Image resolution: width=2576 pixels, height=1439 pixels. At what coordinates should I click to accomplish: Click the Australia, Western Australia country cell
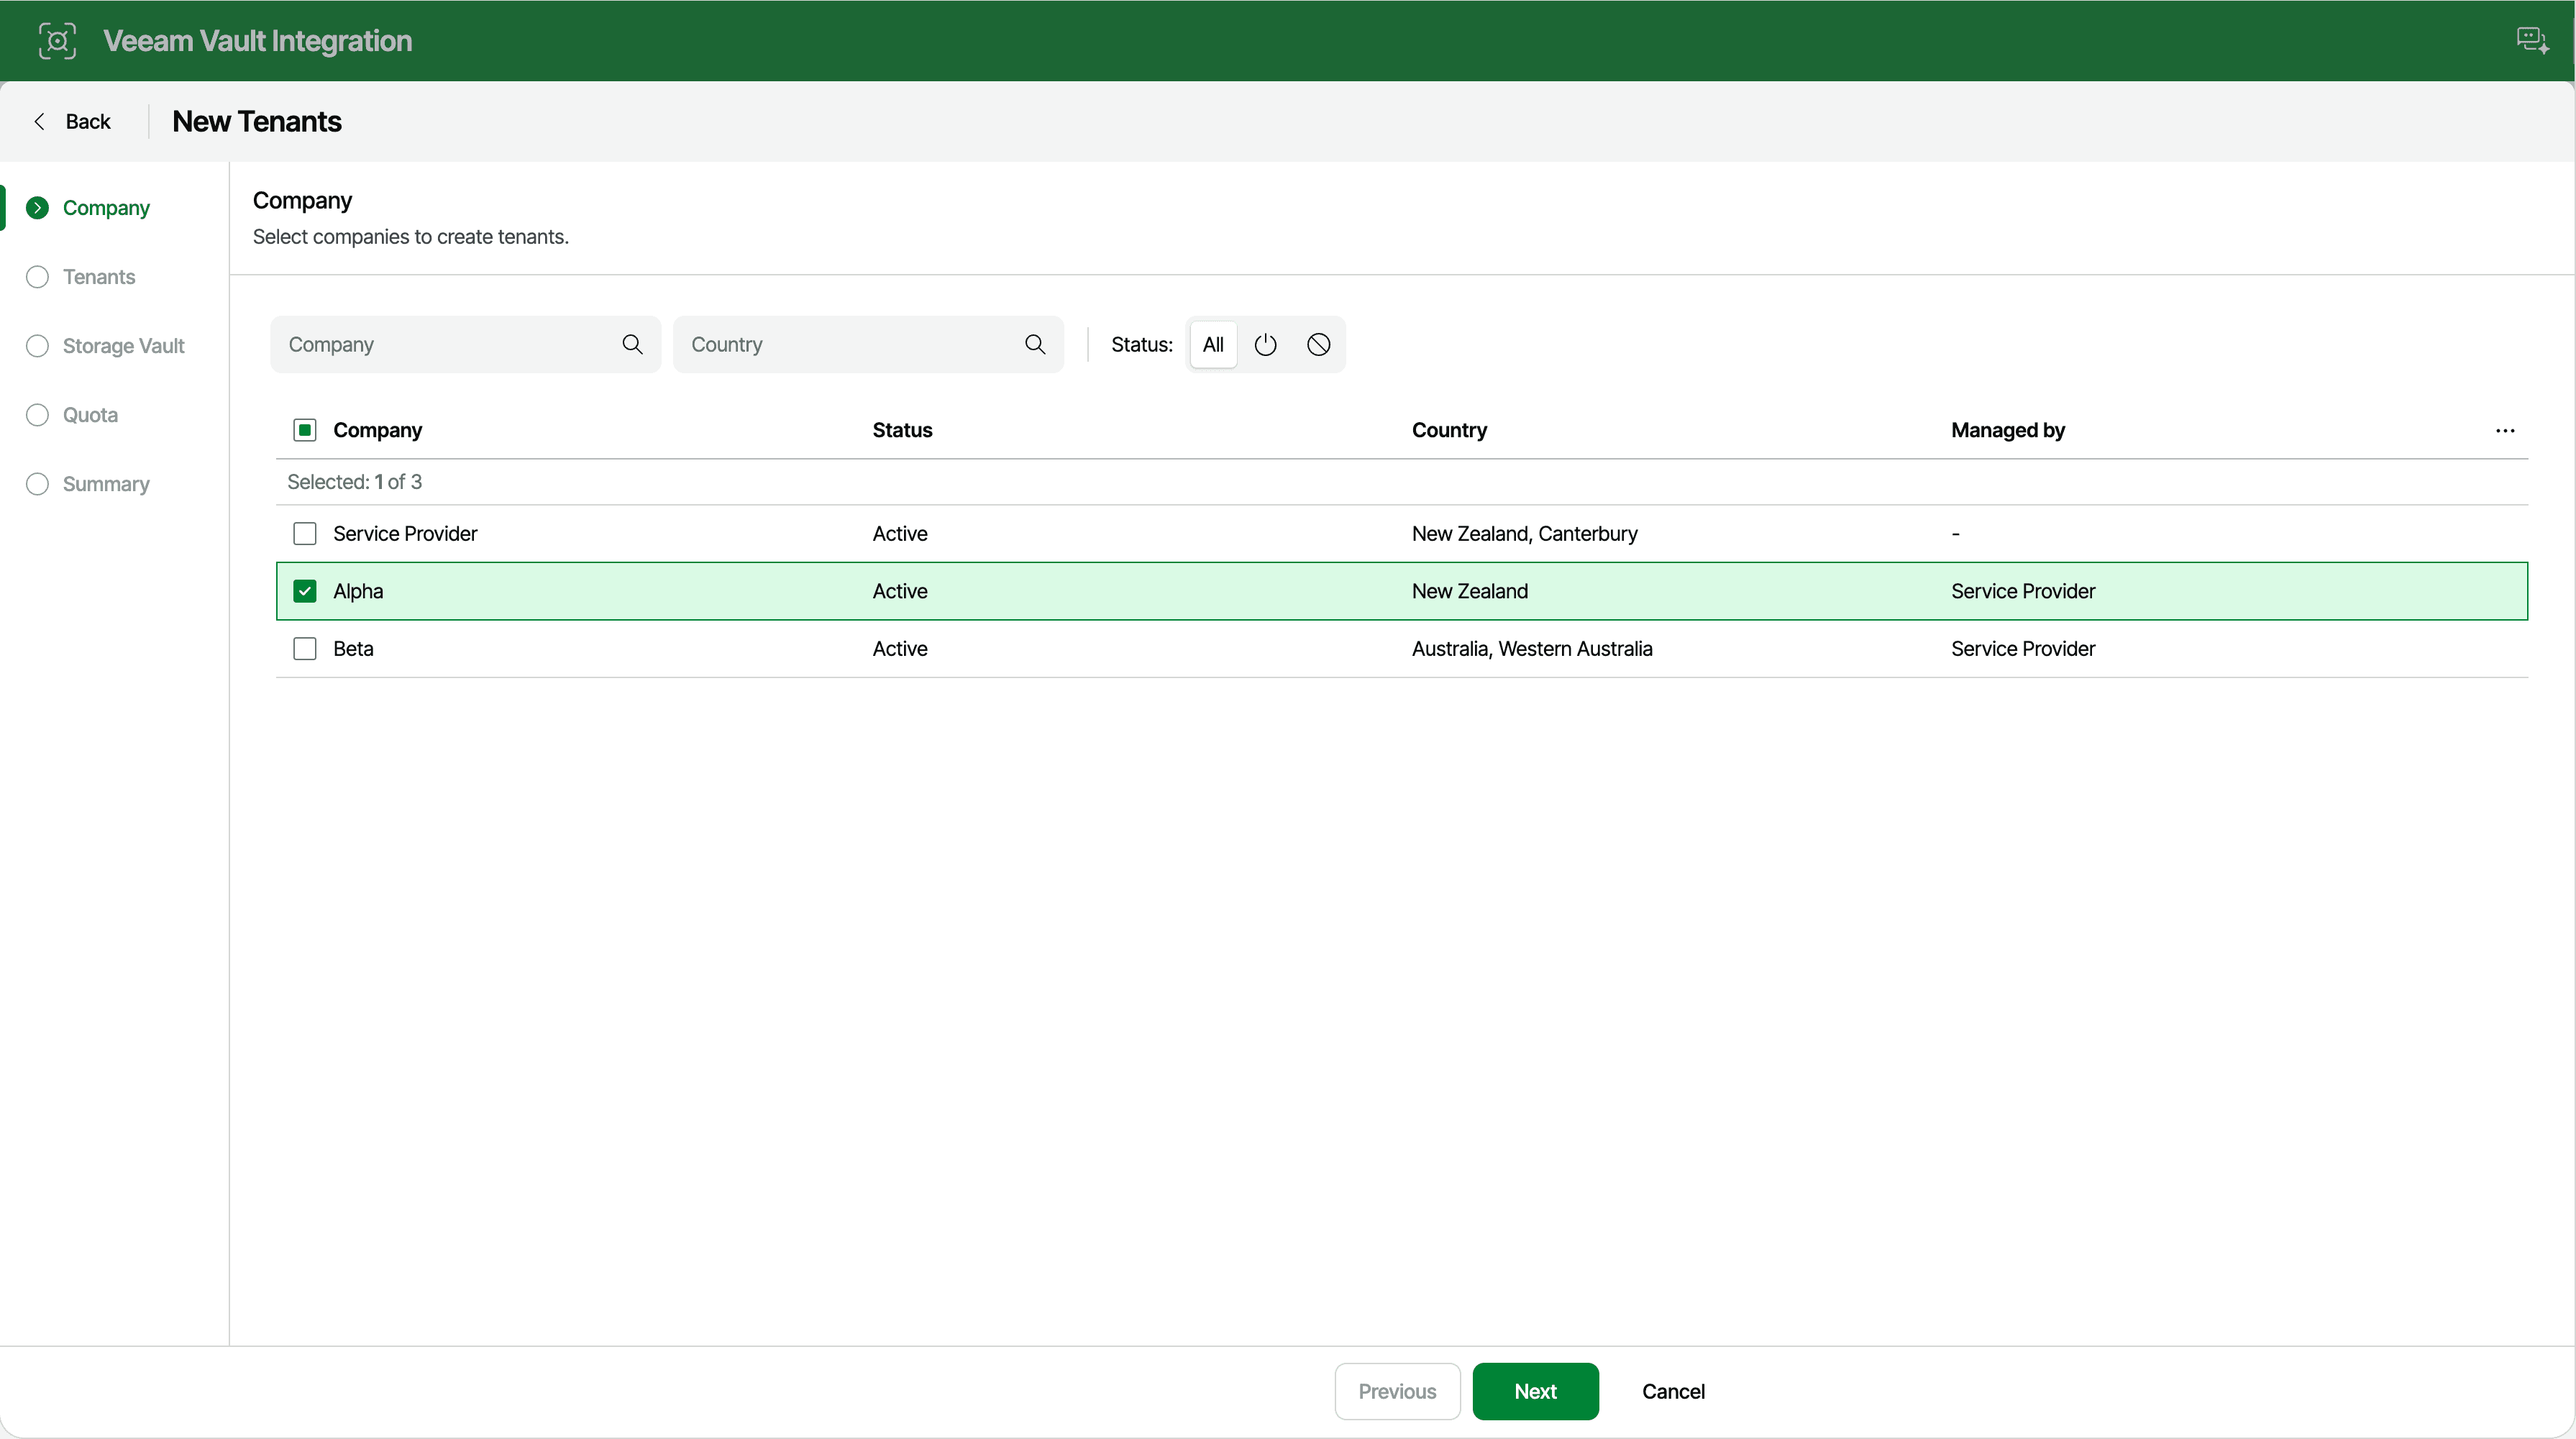coord(1532,648)
